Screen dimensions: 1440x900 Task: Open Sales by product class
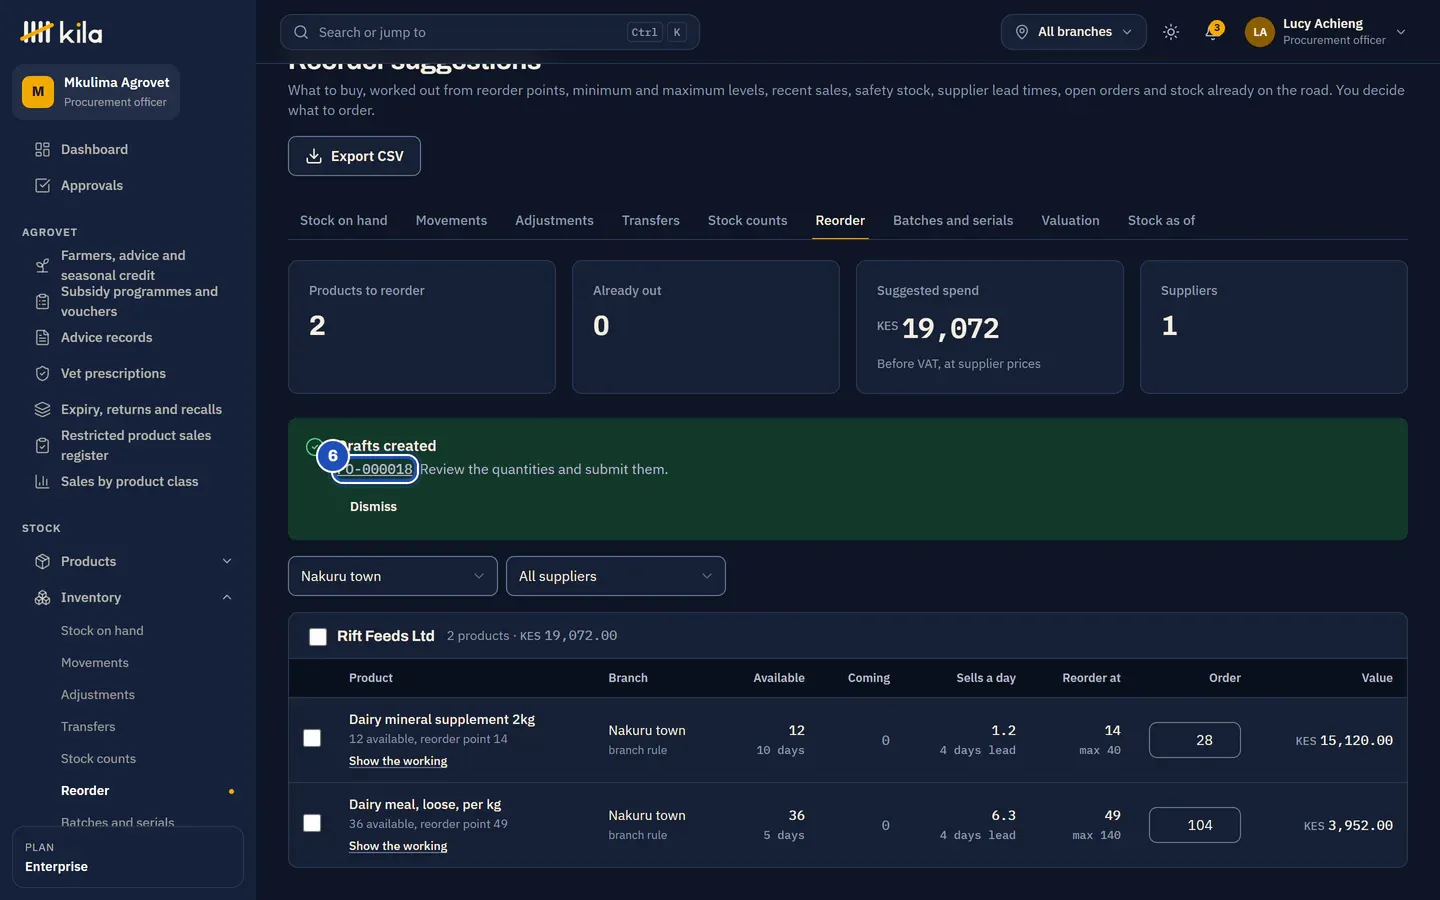point(128,481)
